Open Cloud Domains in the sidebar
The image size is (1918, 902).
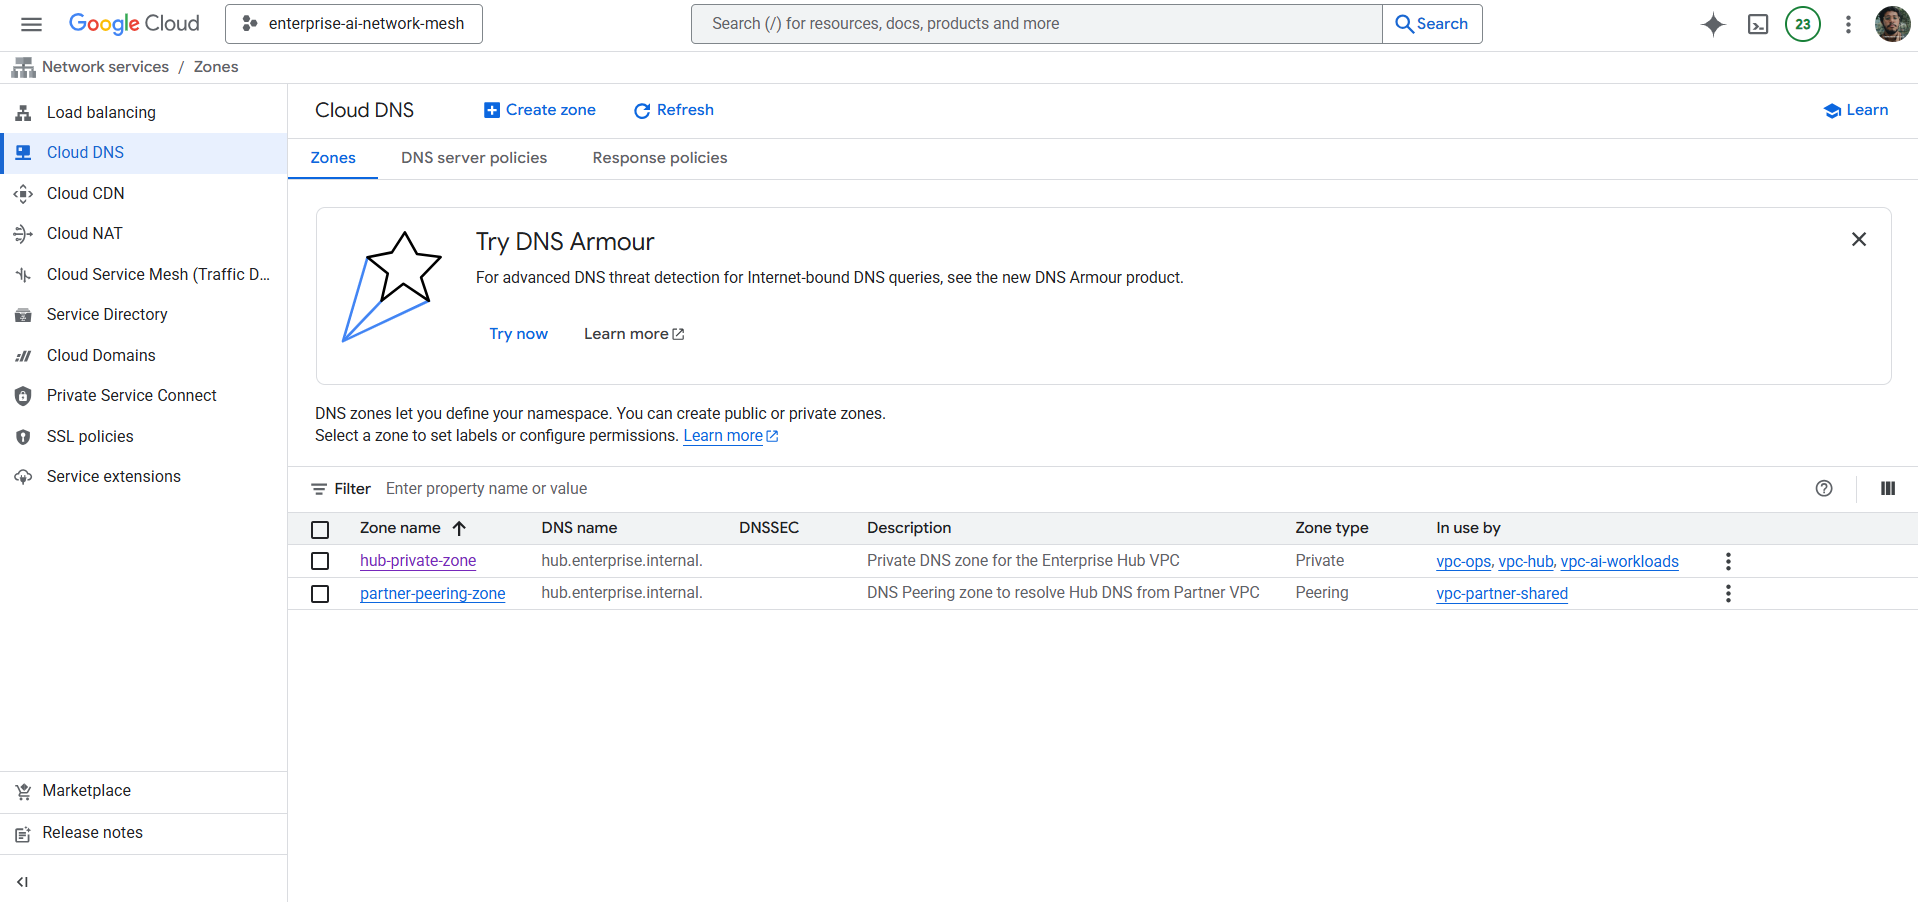coord(144,356)
